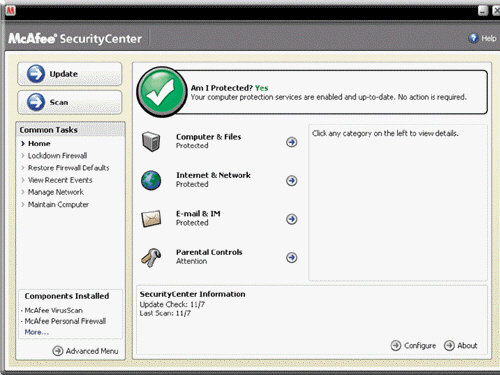The width and height of the screenshot is (500, 375).
Task: Click Attention status under Parental Controls
Action: coord(191,261)
